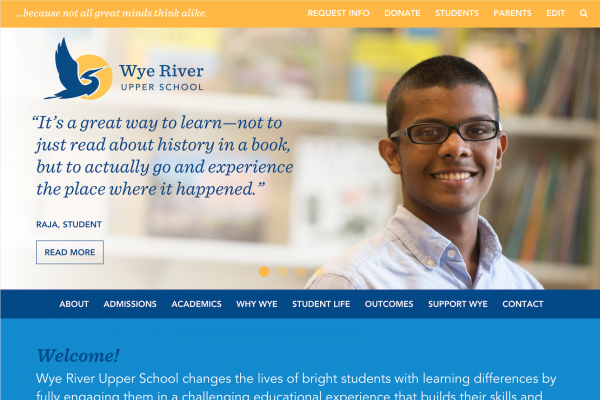Go to the CONTACT page
The height and width of the screenshot is (400, 600).
523,304
